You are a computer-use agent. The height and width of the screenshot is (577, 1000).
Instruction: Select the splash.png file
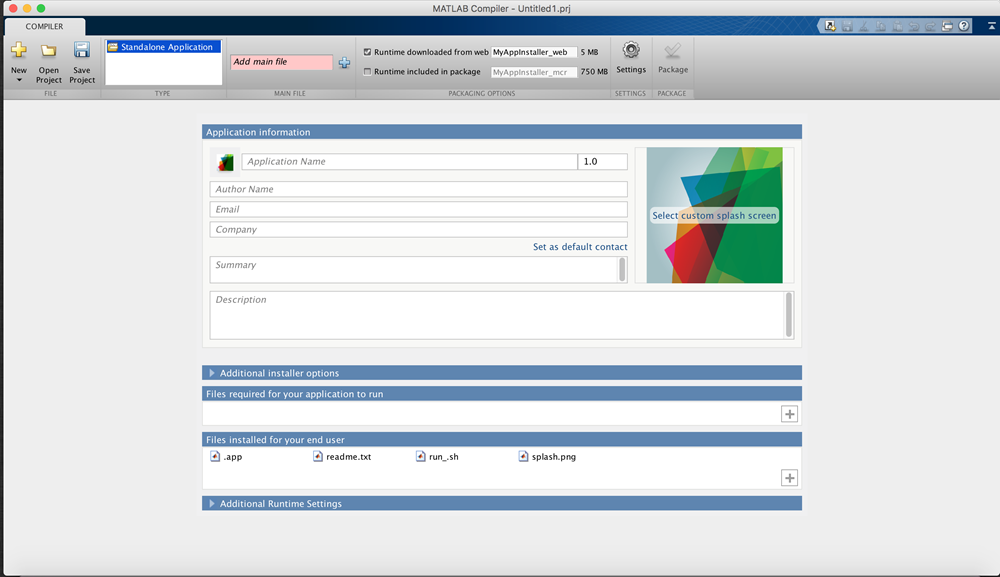click(x=547, y=456)
